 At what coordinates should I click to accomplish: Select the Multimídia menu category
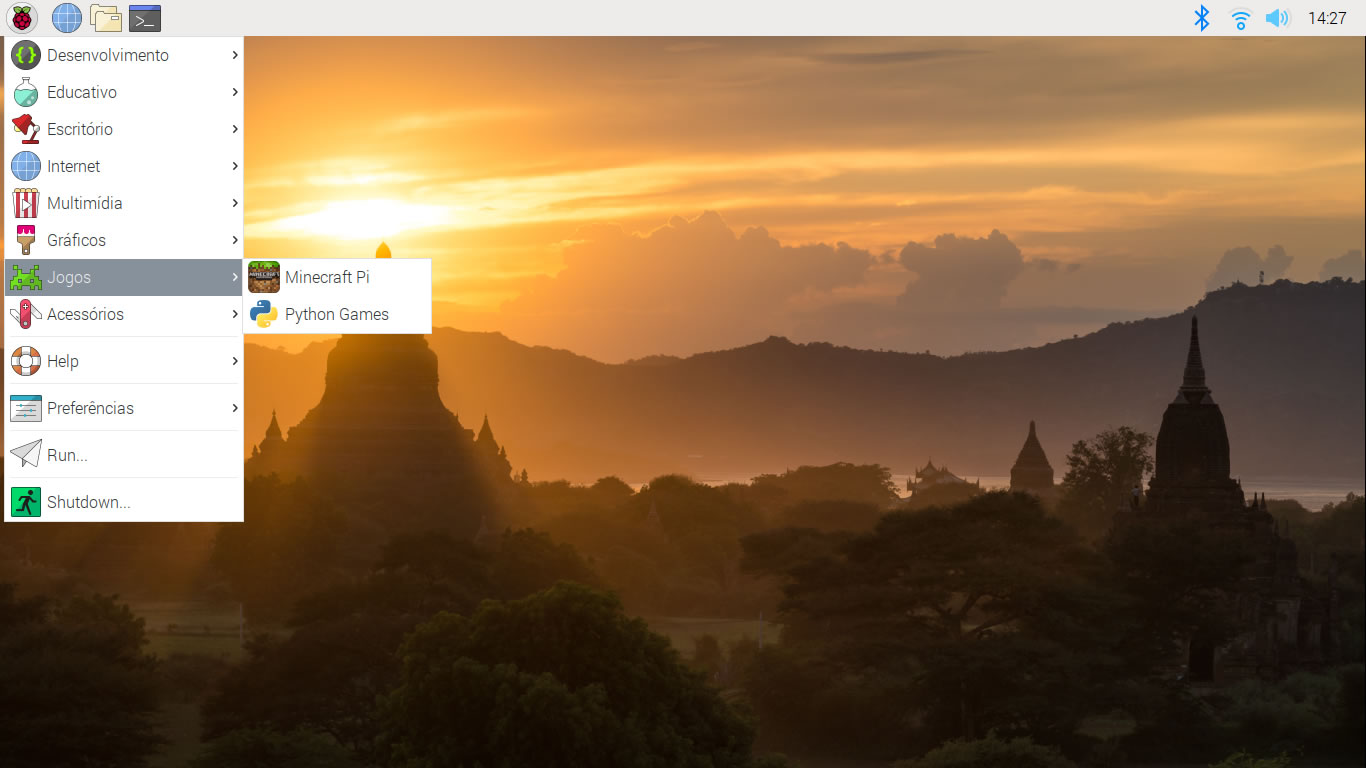124,203
